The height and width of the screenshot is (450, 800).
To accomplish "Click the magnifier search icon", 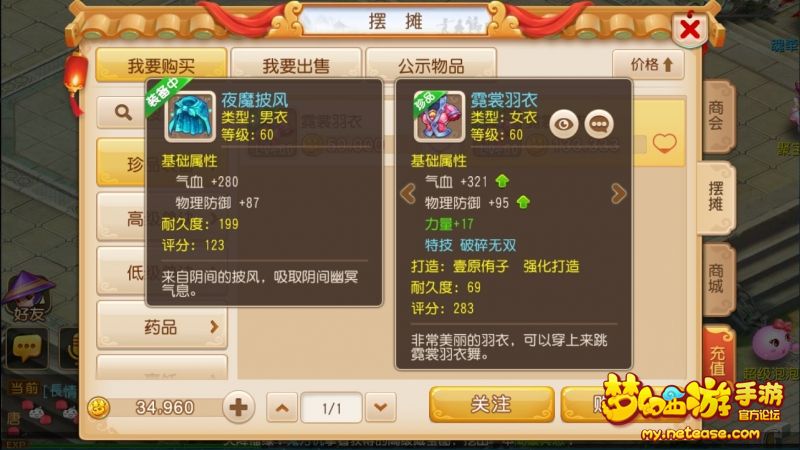I will [123, 112].
